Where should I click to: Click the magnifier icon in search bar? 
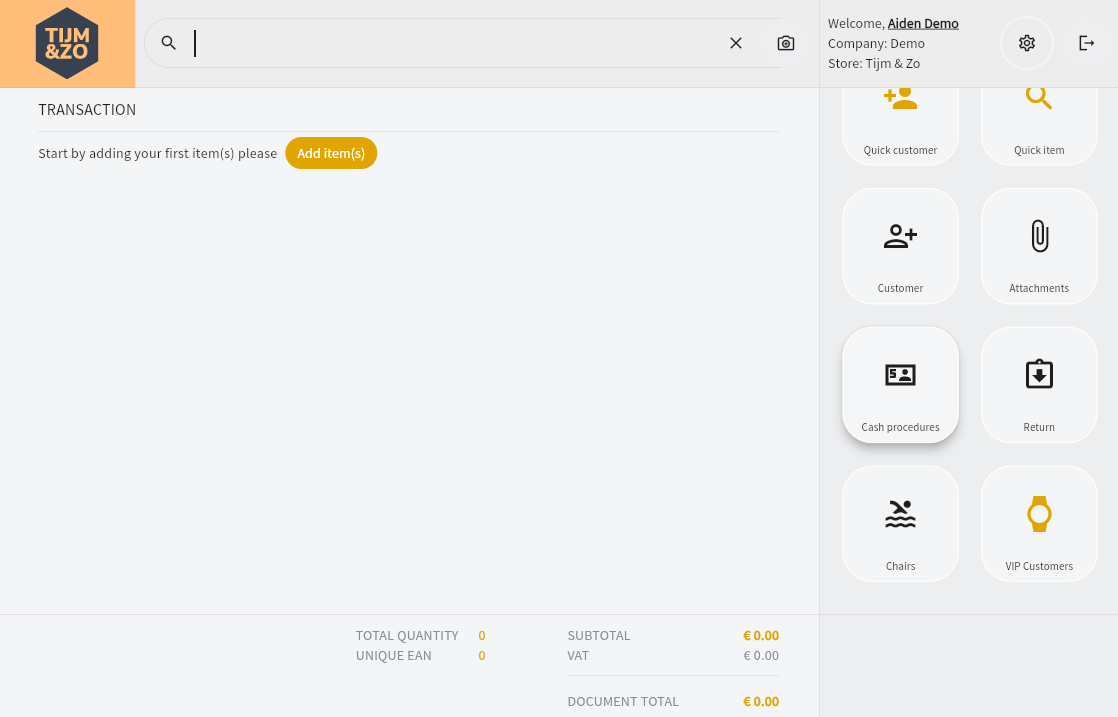tap(169, 43)
